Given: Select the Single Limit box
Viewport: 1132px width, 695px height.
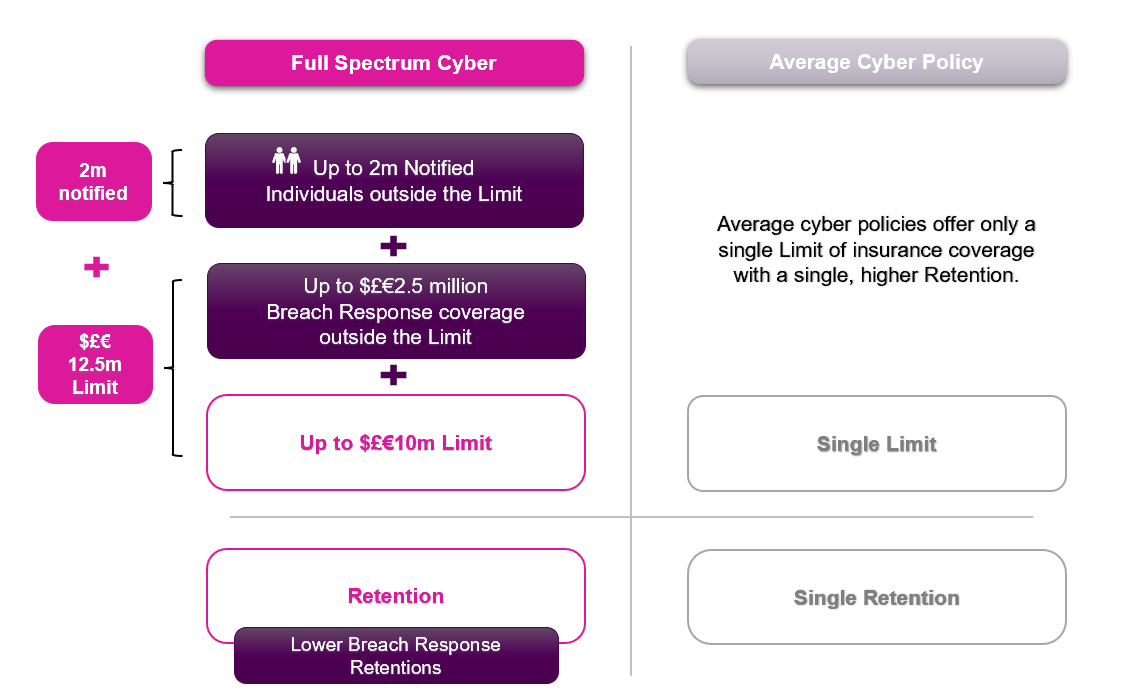Looking at the screenshot, I should (x=876, y=444).
